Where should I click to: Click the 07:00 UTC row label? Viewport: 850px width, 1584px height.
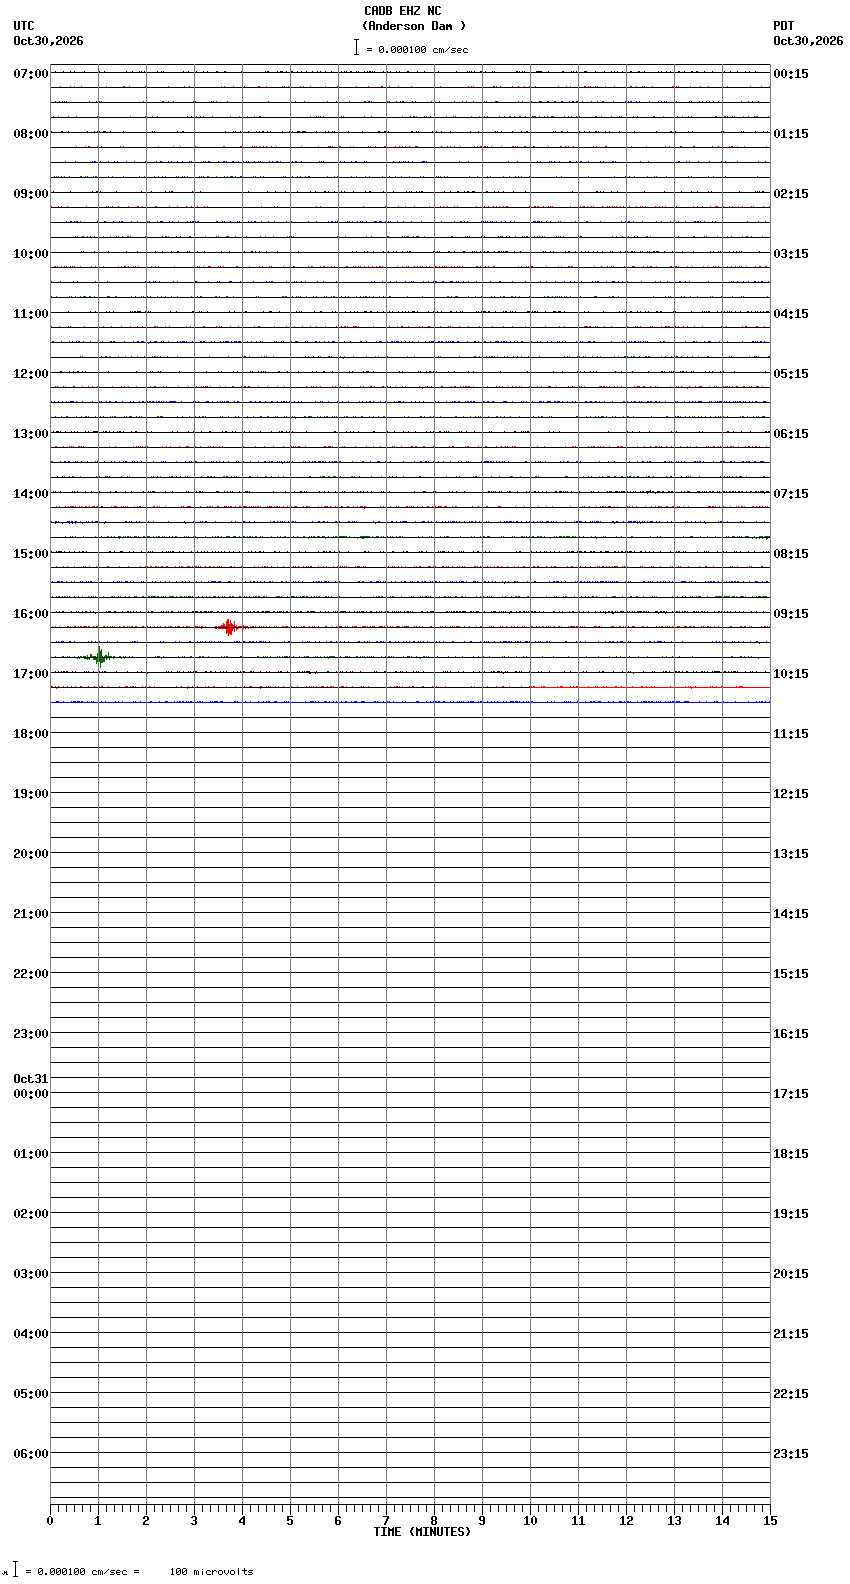point(31,74)
